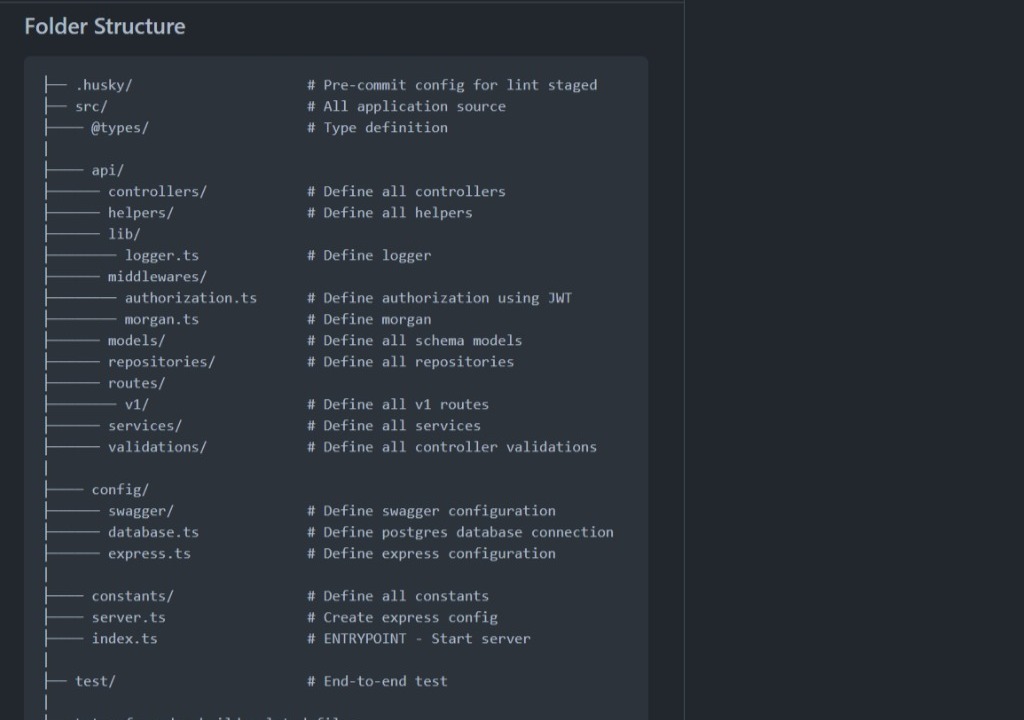The image size is (1024, 720).
Task: Click the constants/ folder entry
Action: (x=132, y=596)
